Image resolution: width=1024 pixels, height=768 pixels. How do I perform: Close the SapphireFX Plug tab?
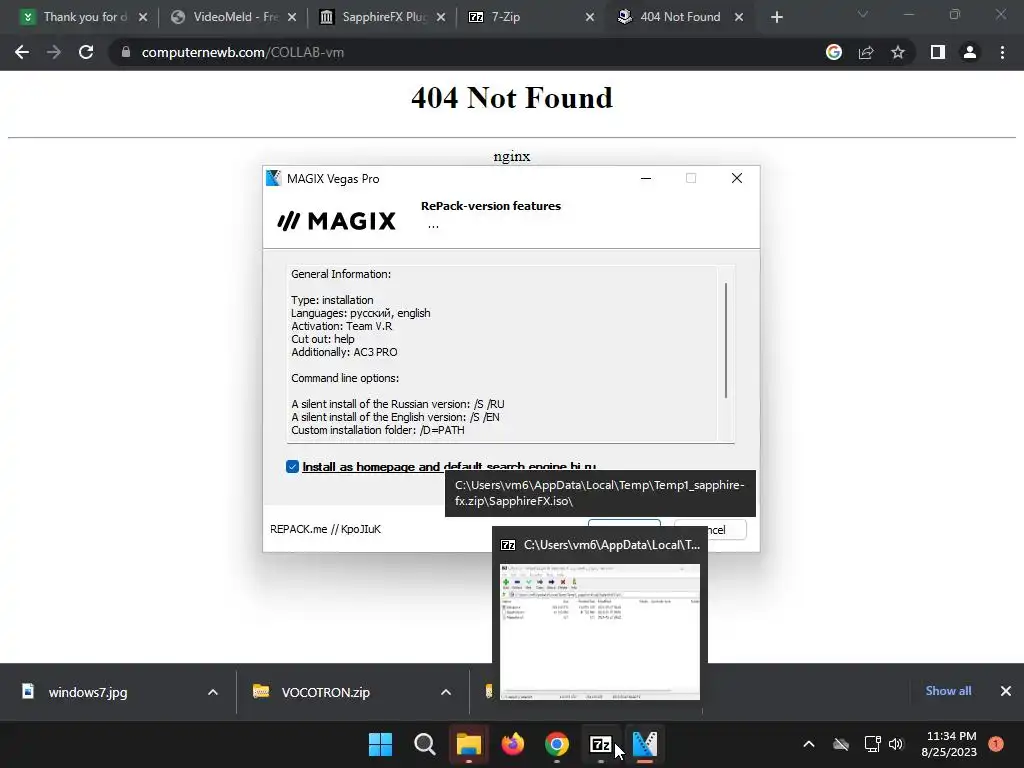click(441, 17)
